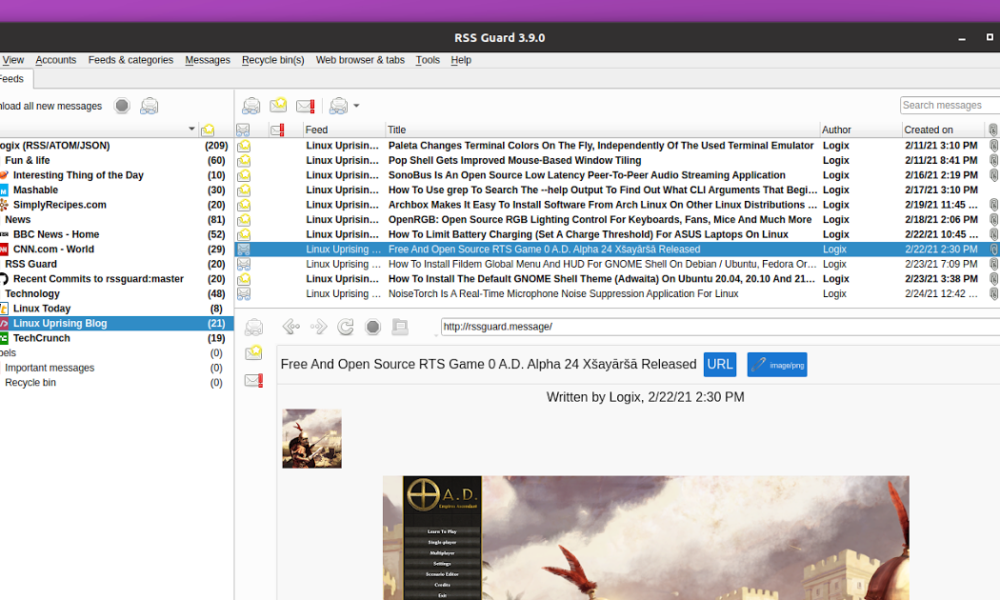Minimize the RSS Guard window

[962, 38]
